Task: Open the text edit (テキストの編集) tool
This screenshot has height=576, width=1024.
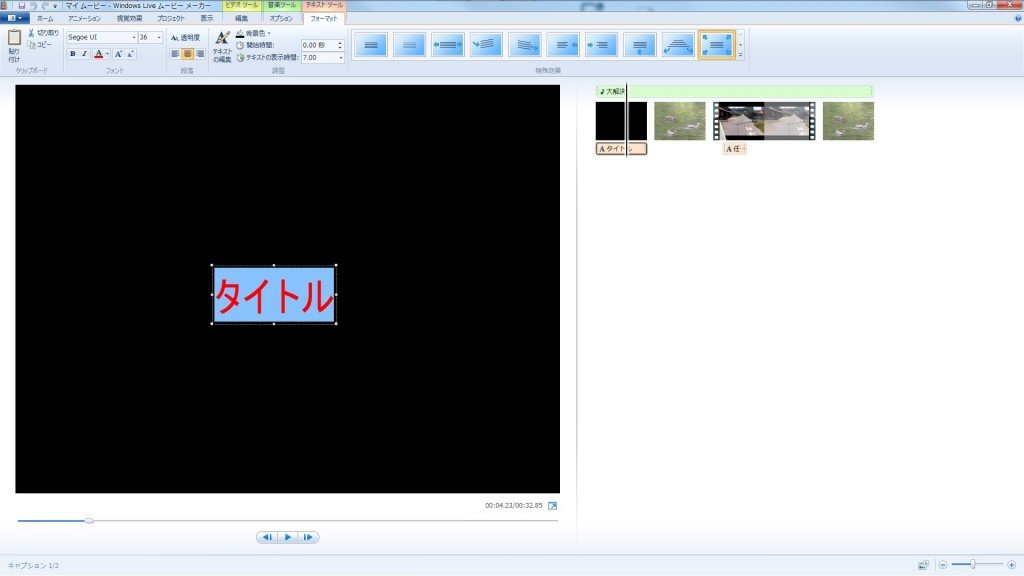Action: pyautogui.click(x=222, y=46)
